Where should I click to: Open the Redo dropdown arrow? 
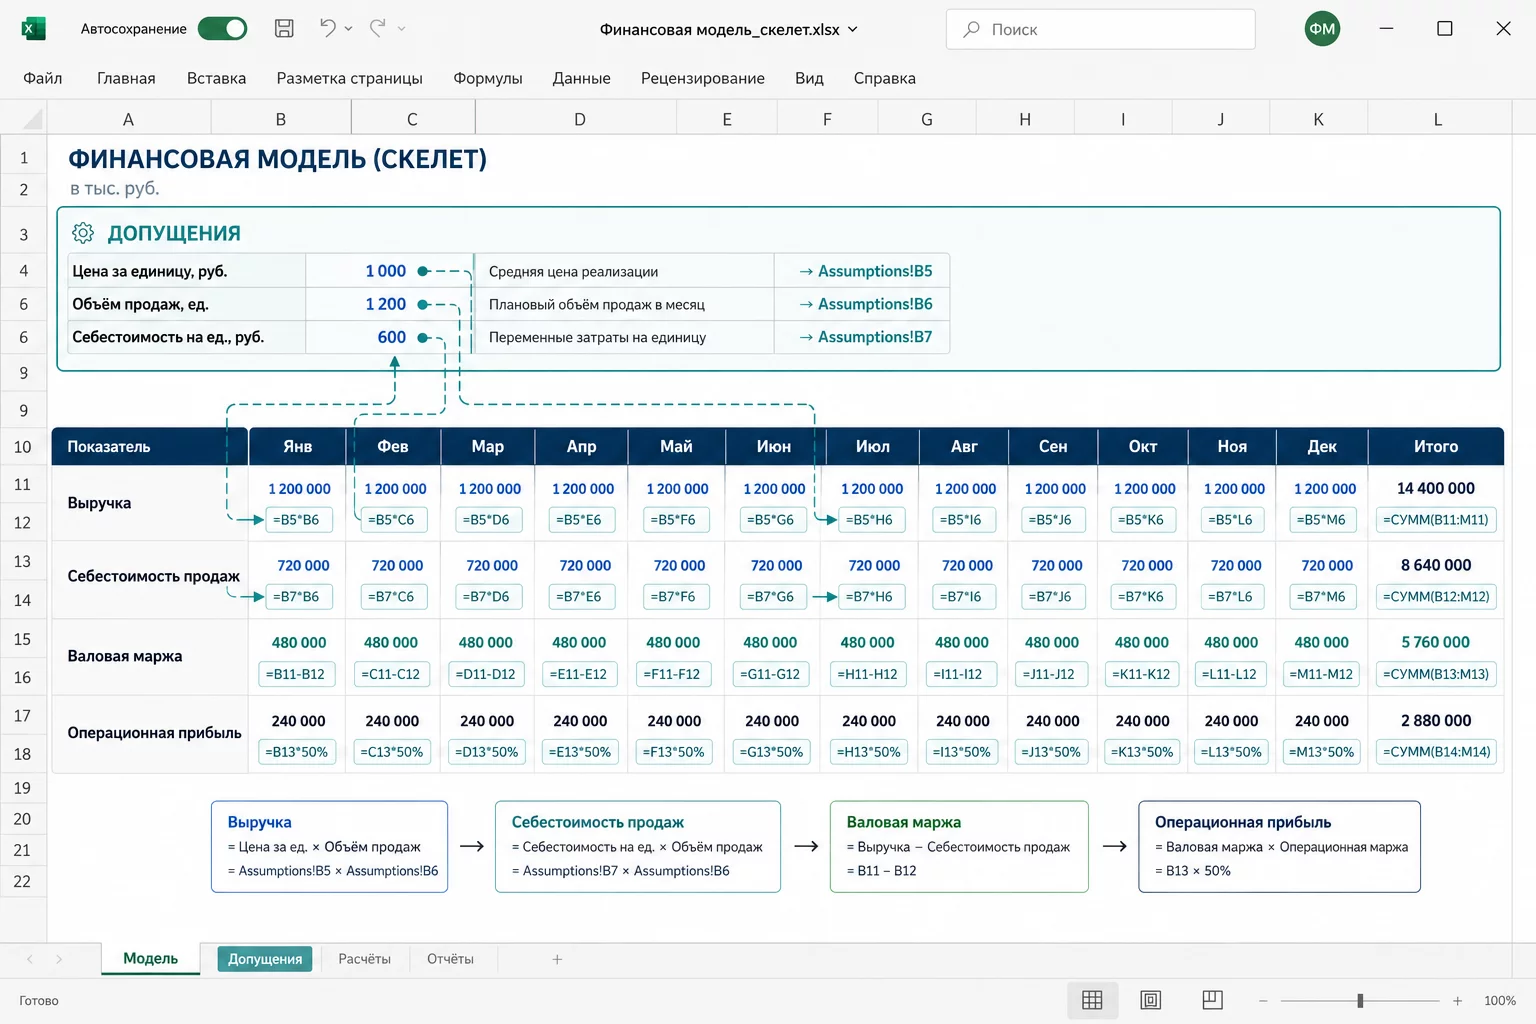pyautogui.click(x=401, y=29)
